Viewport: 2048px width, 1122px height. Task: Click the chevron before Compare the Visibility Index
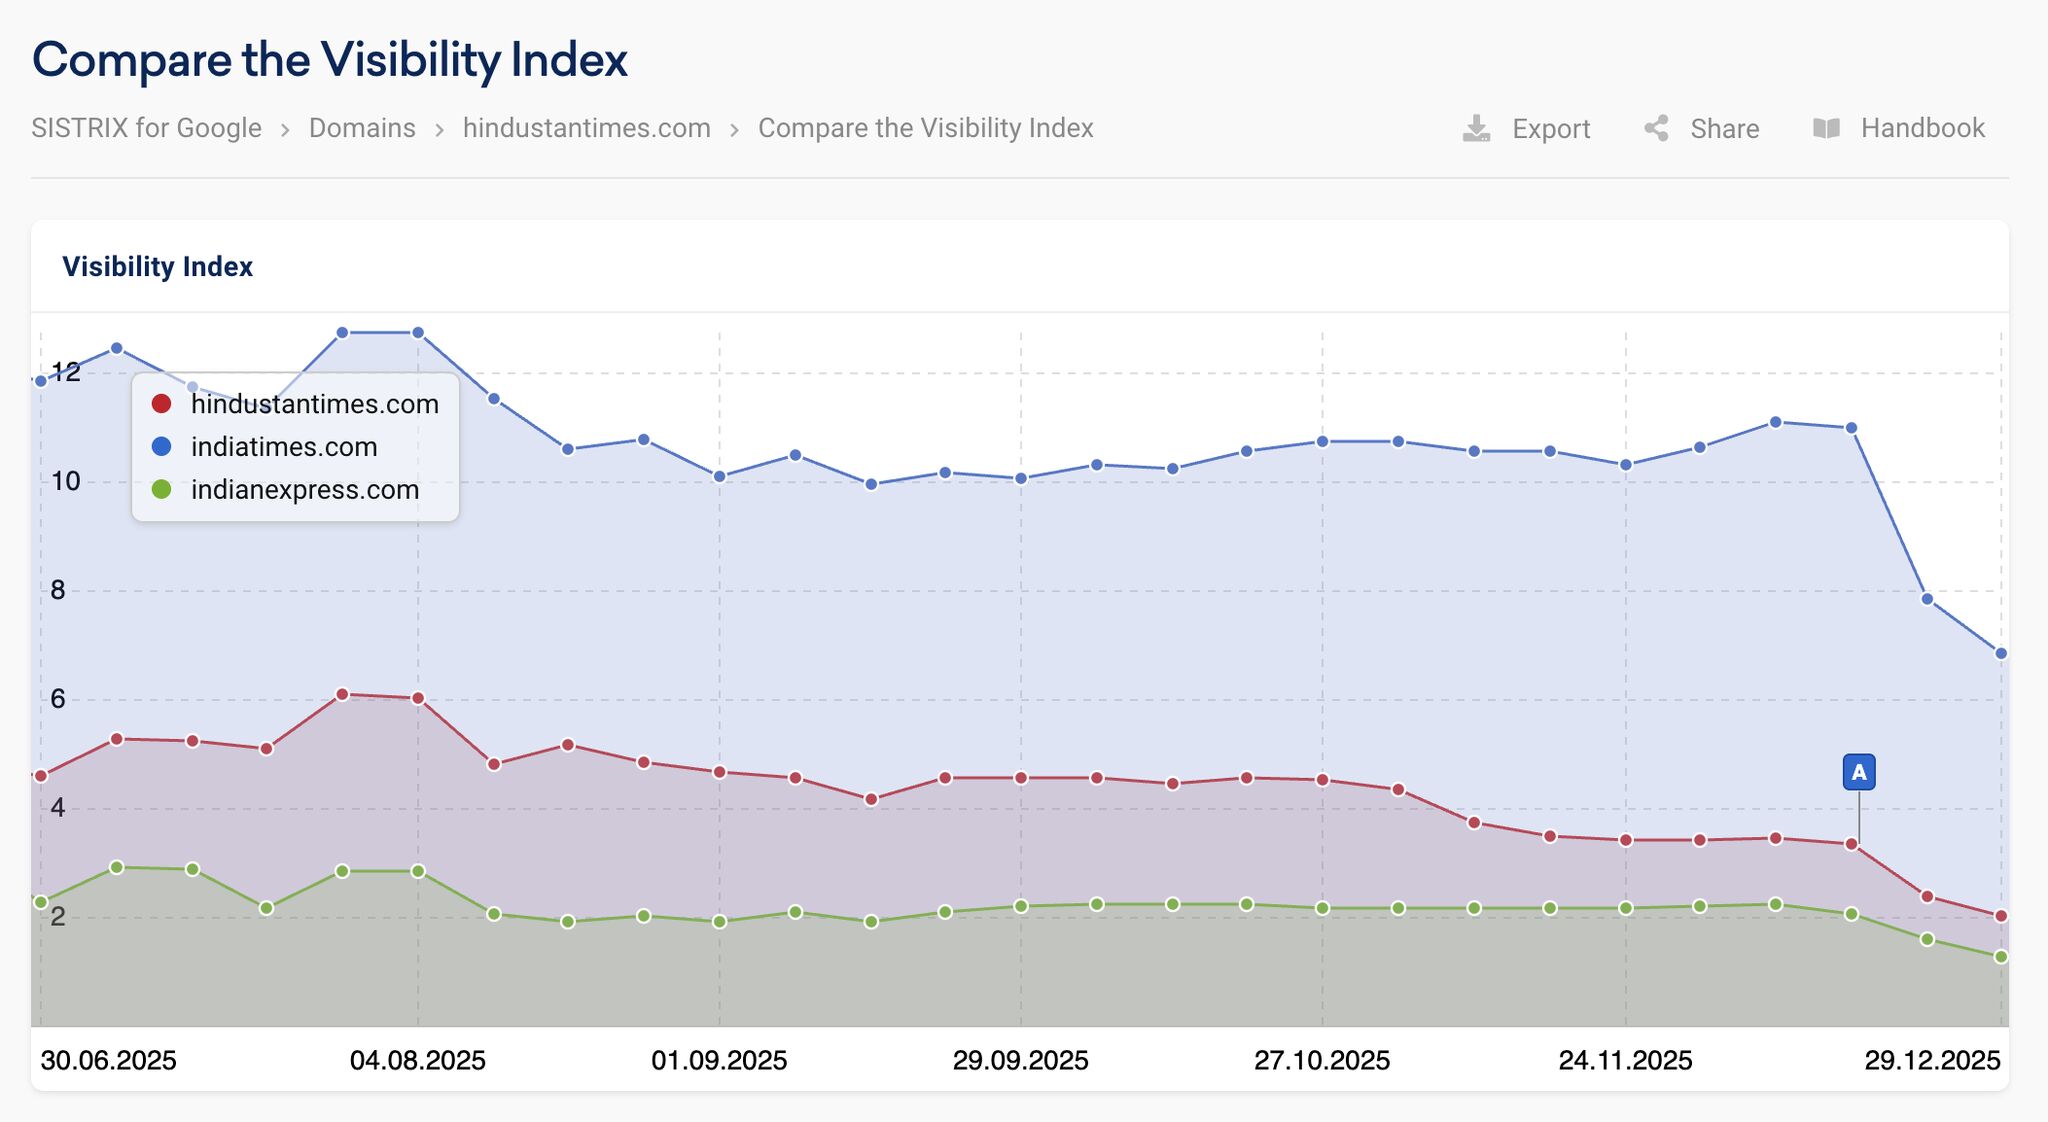735,128
